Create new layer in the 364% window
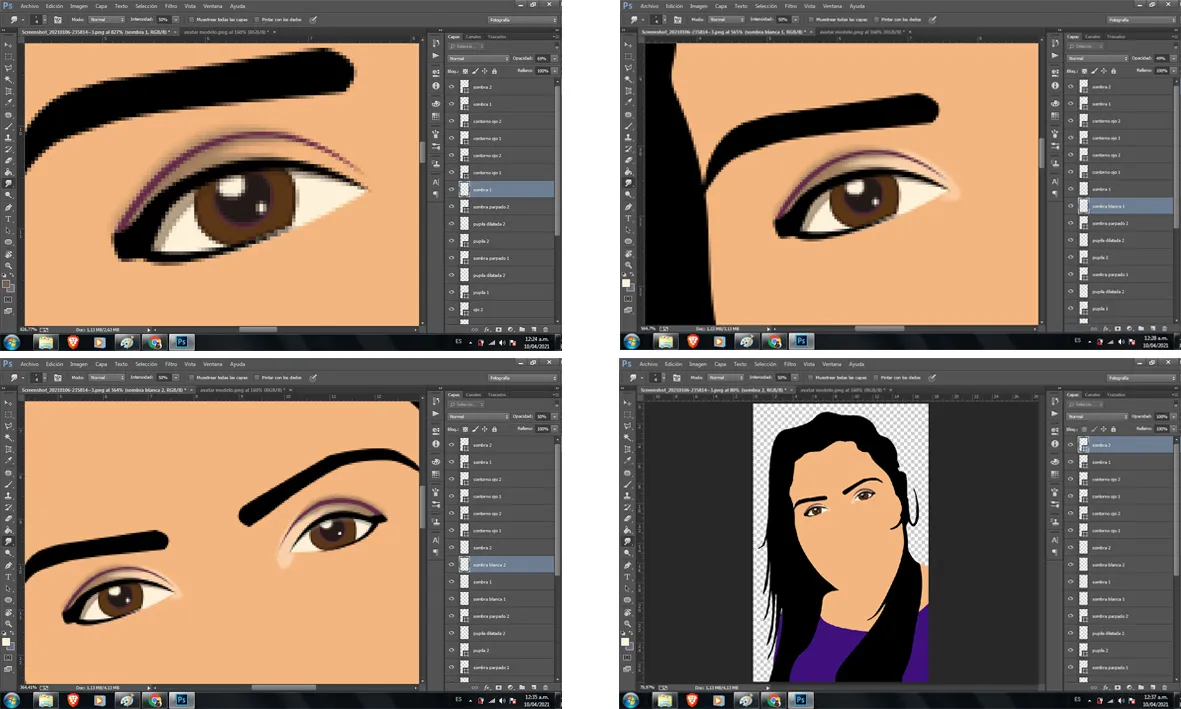This screenshot has width=1181, height=709. 534,687
